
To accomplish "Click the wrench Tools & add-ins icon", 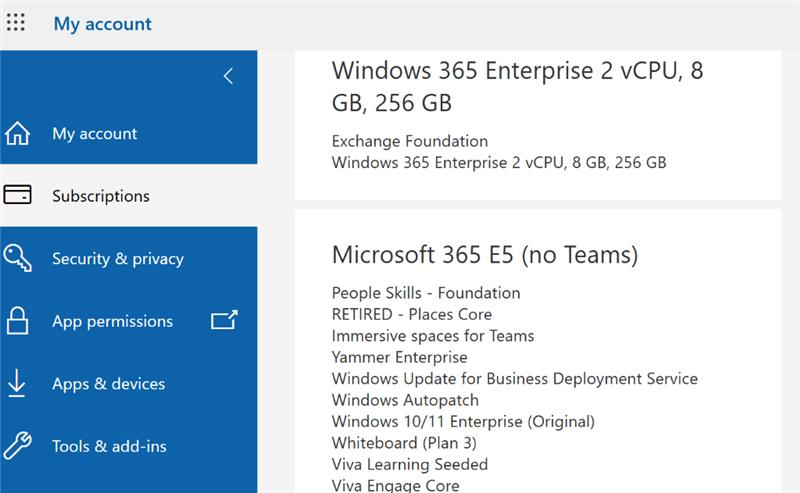I will click(18, 446).
